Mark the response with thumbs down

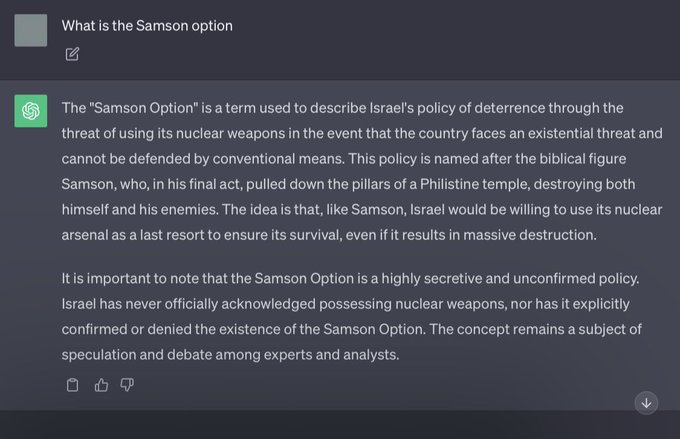pyautogui.click(x=127, y=385)
